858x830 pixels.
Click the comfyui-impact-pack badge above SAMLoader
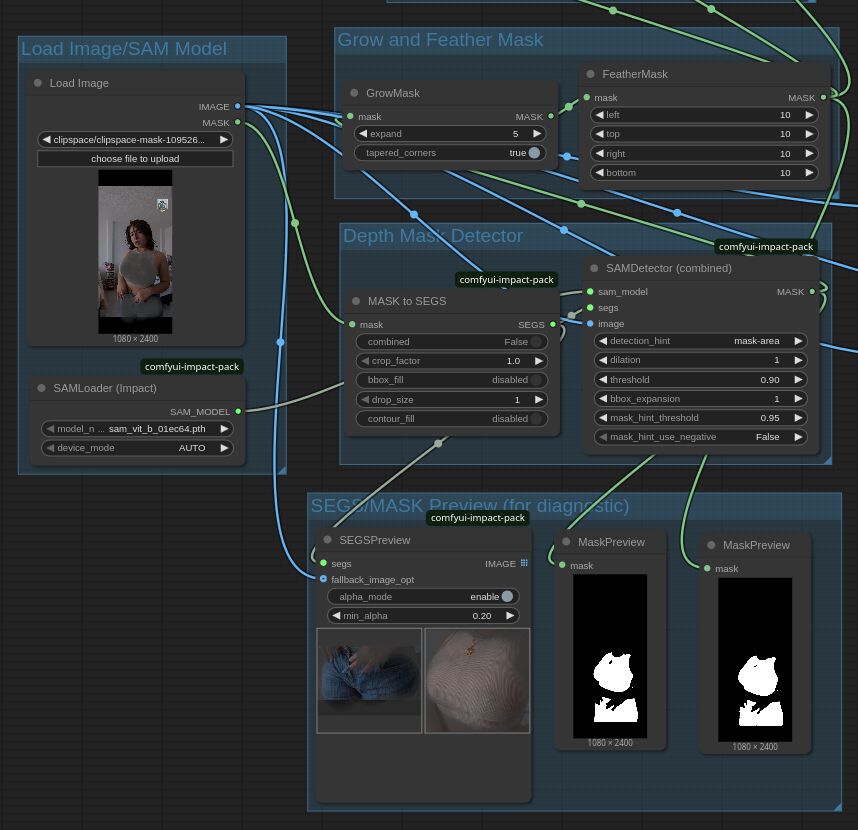pos(192,367)
